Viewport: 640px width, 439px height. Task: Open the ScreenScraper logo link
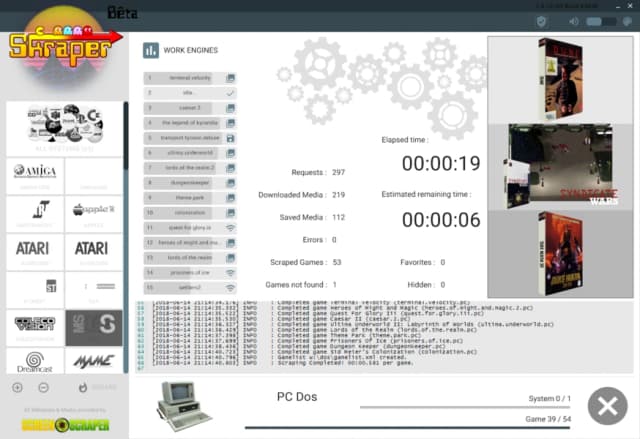[x=65, y=425]
